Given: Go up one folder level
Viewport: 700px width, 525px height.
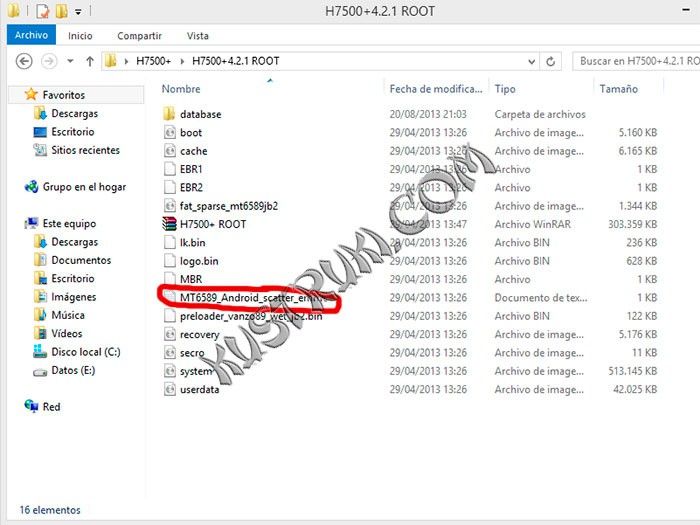Looking at the screenshot, I should [x=90, y=61].
